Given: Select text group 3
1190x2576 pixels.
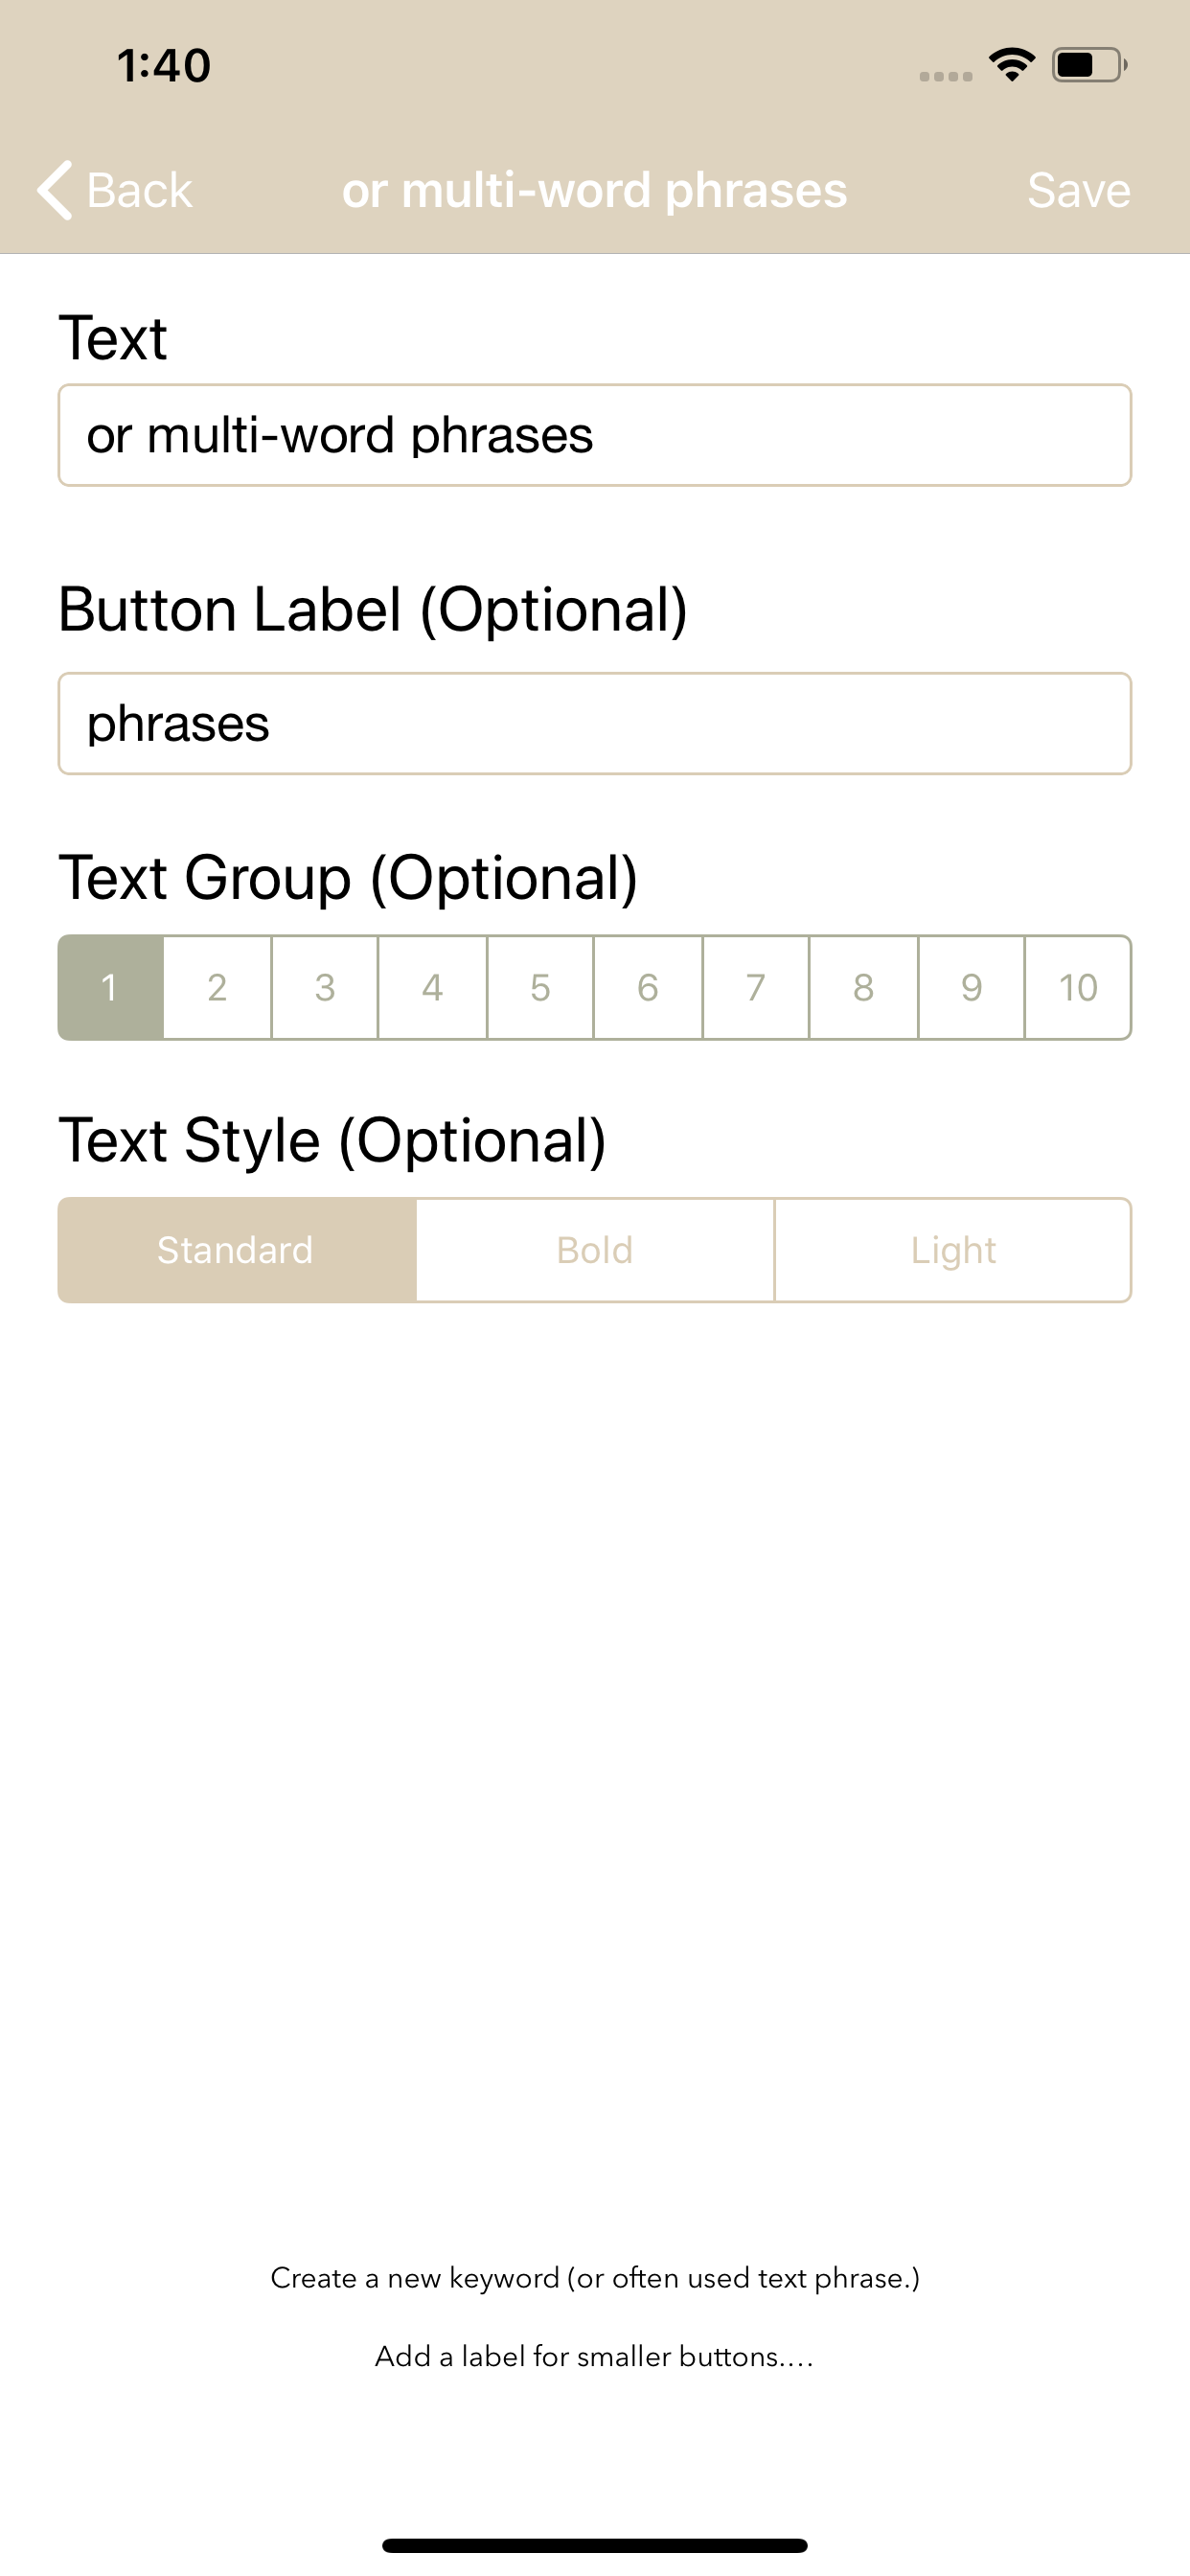Looking at the screenshot, I should coord(325,988).
